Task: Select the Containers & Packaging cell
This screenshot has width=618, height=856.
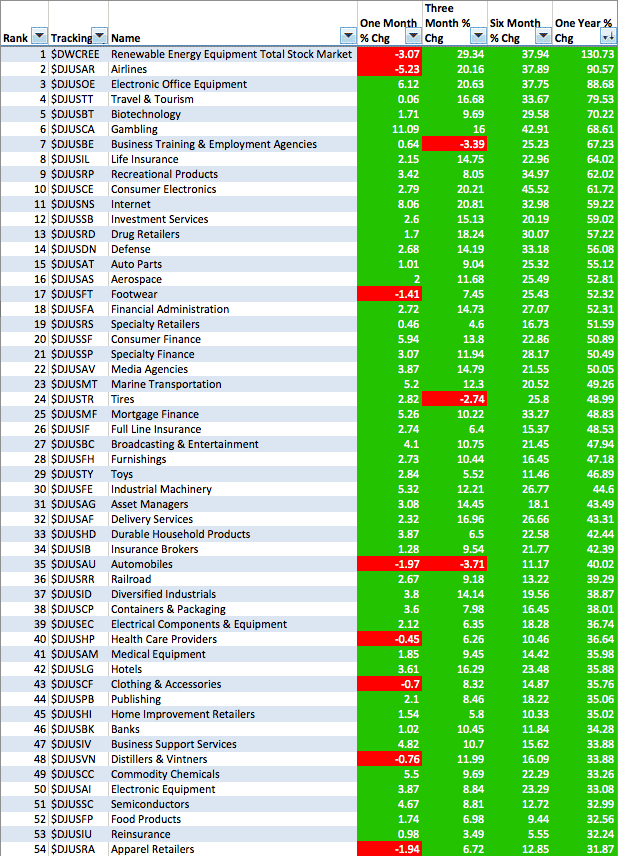Action: pos(233,610)
